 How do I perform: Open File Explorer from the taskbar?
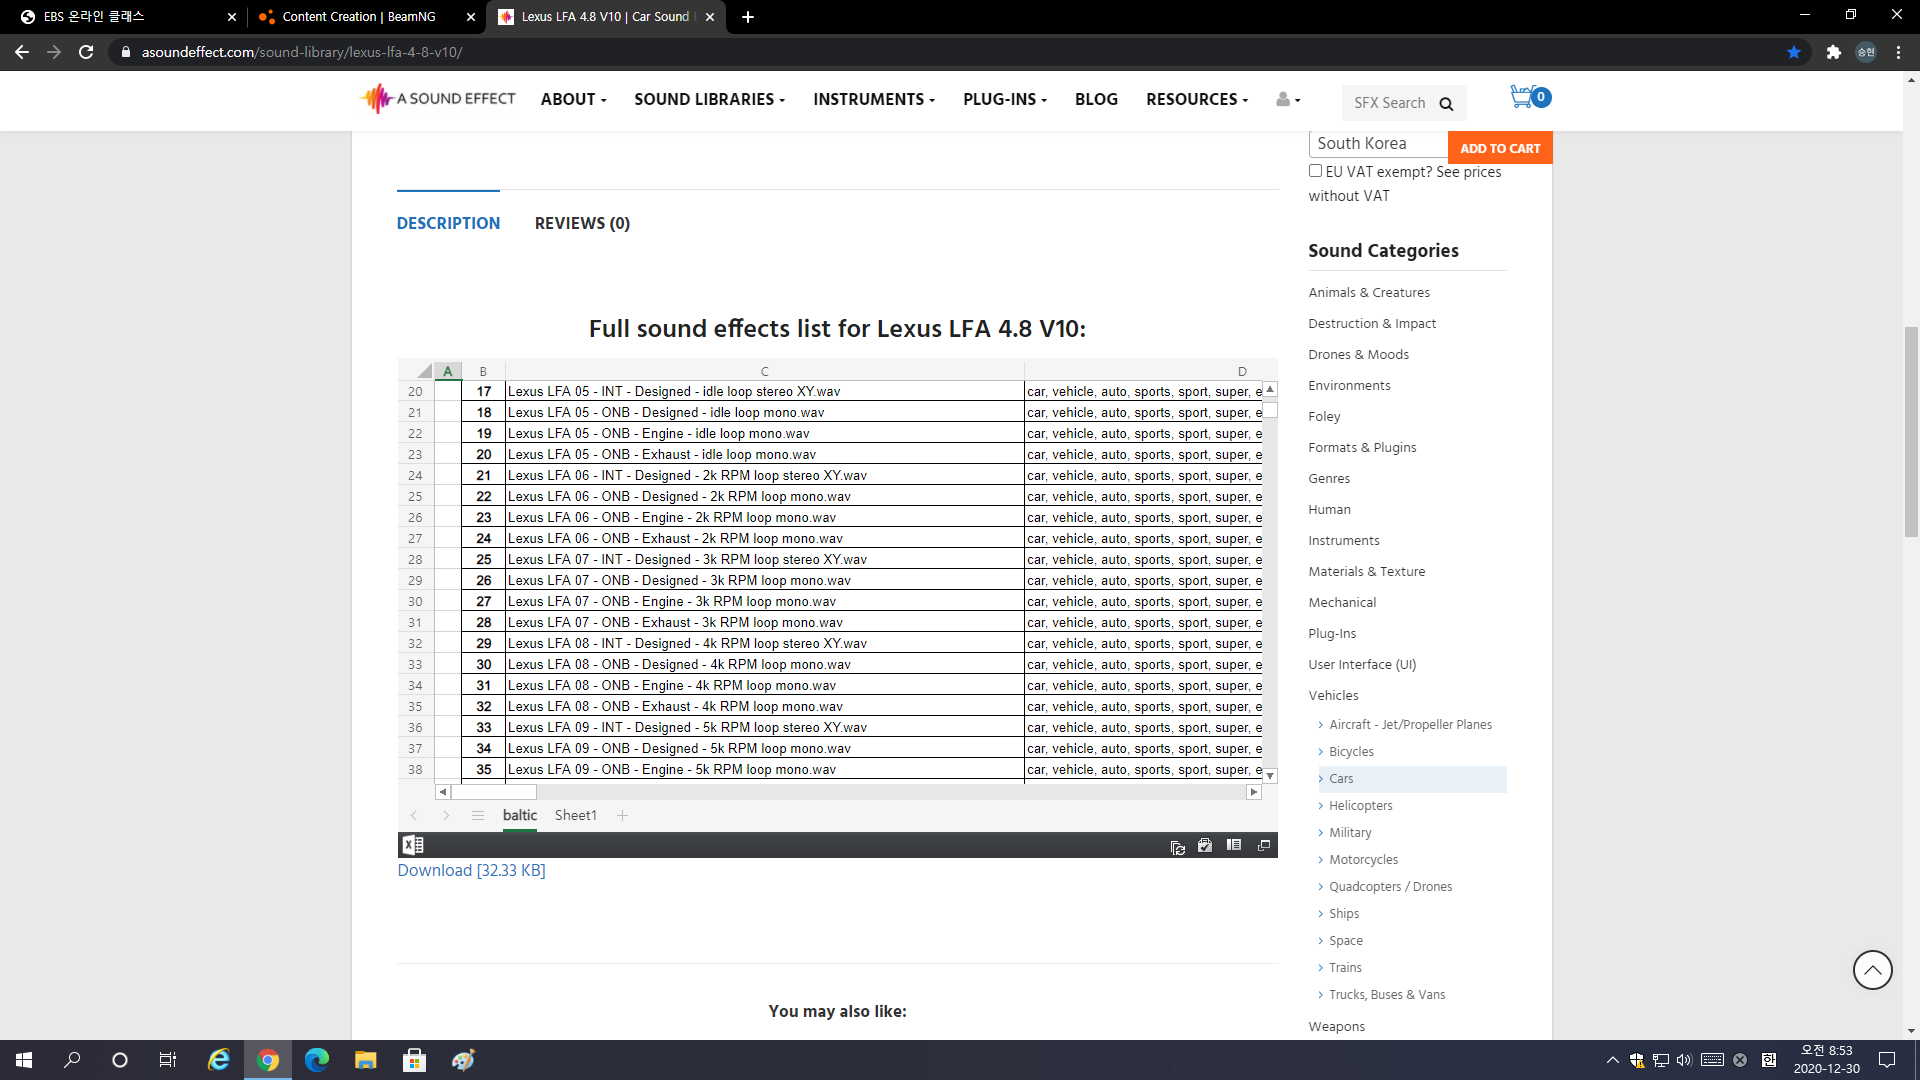tap(365, 1060)
